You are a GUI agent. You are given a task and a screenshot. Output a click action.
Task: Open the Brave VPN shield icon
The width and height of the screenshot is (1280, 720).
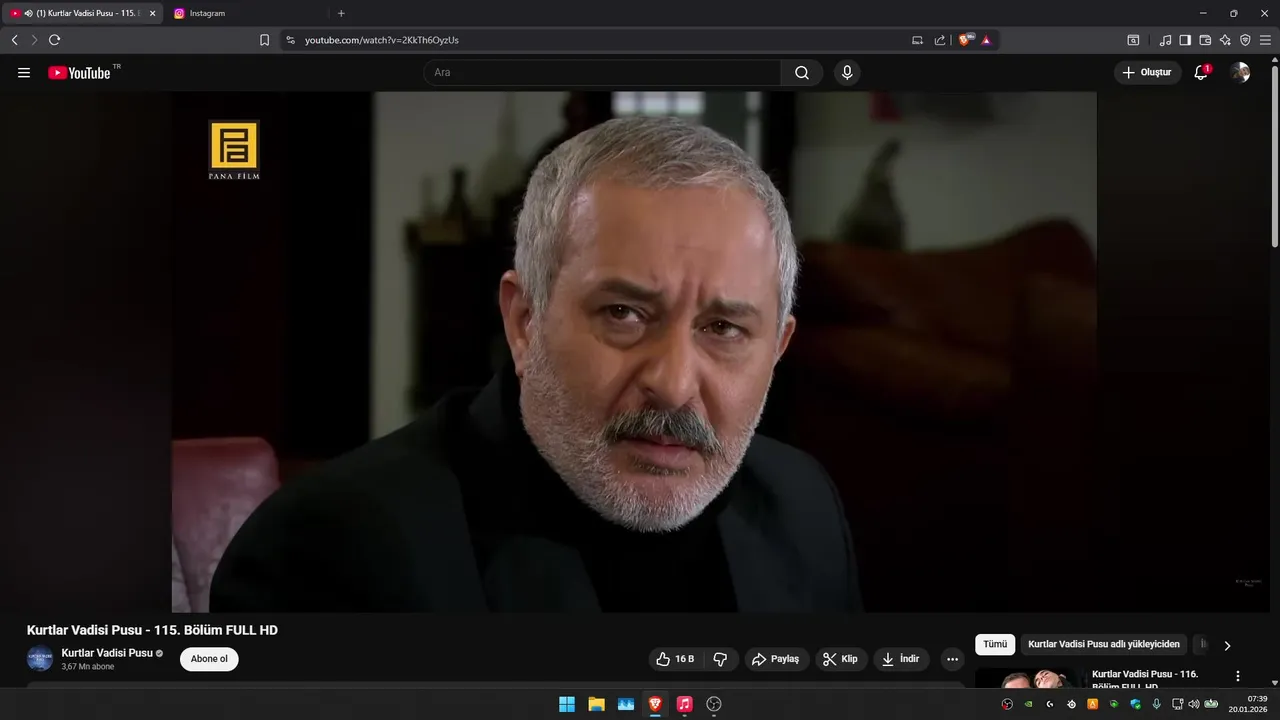[x=1245, y=40]
